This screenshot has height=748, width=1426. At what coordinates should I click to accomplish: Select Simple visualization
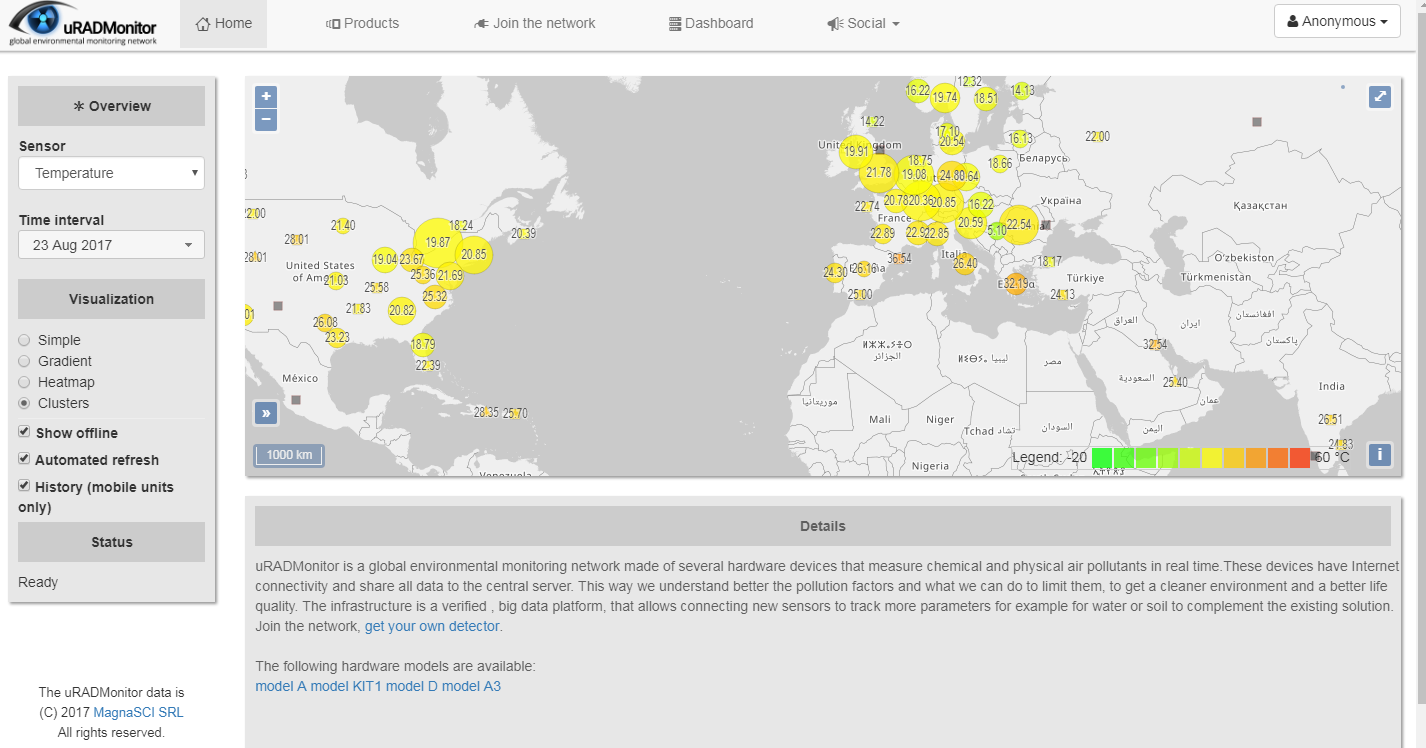(24, 340)
